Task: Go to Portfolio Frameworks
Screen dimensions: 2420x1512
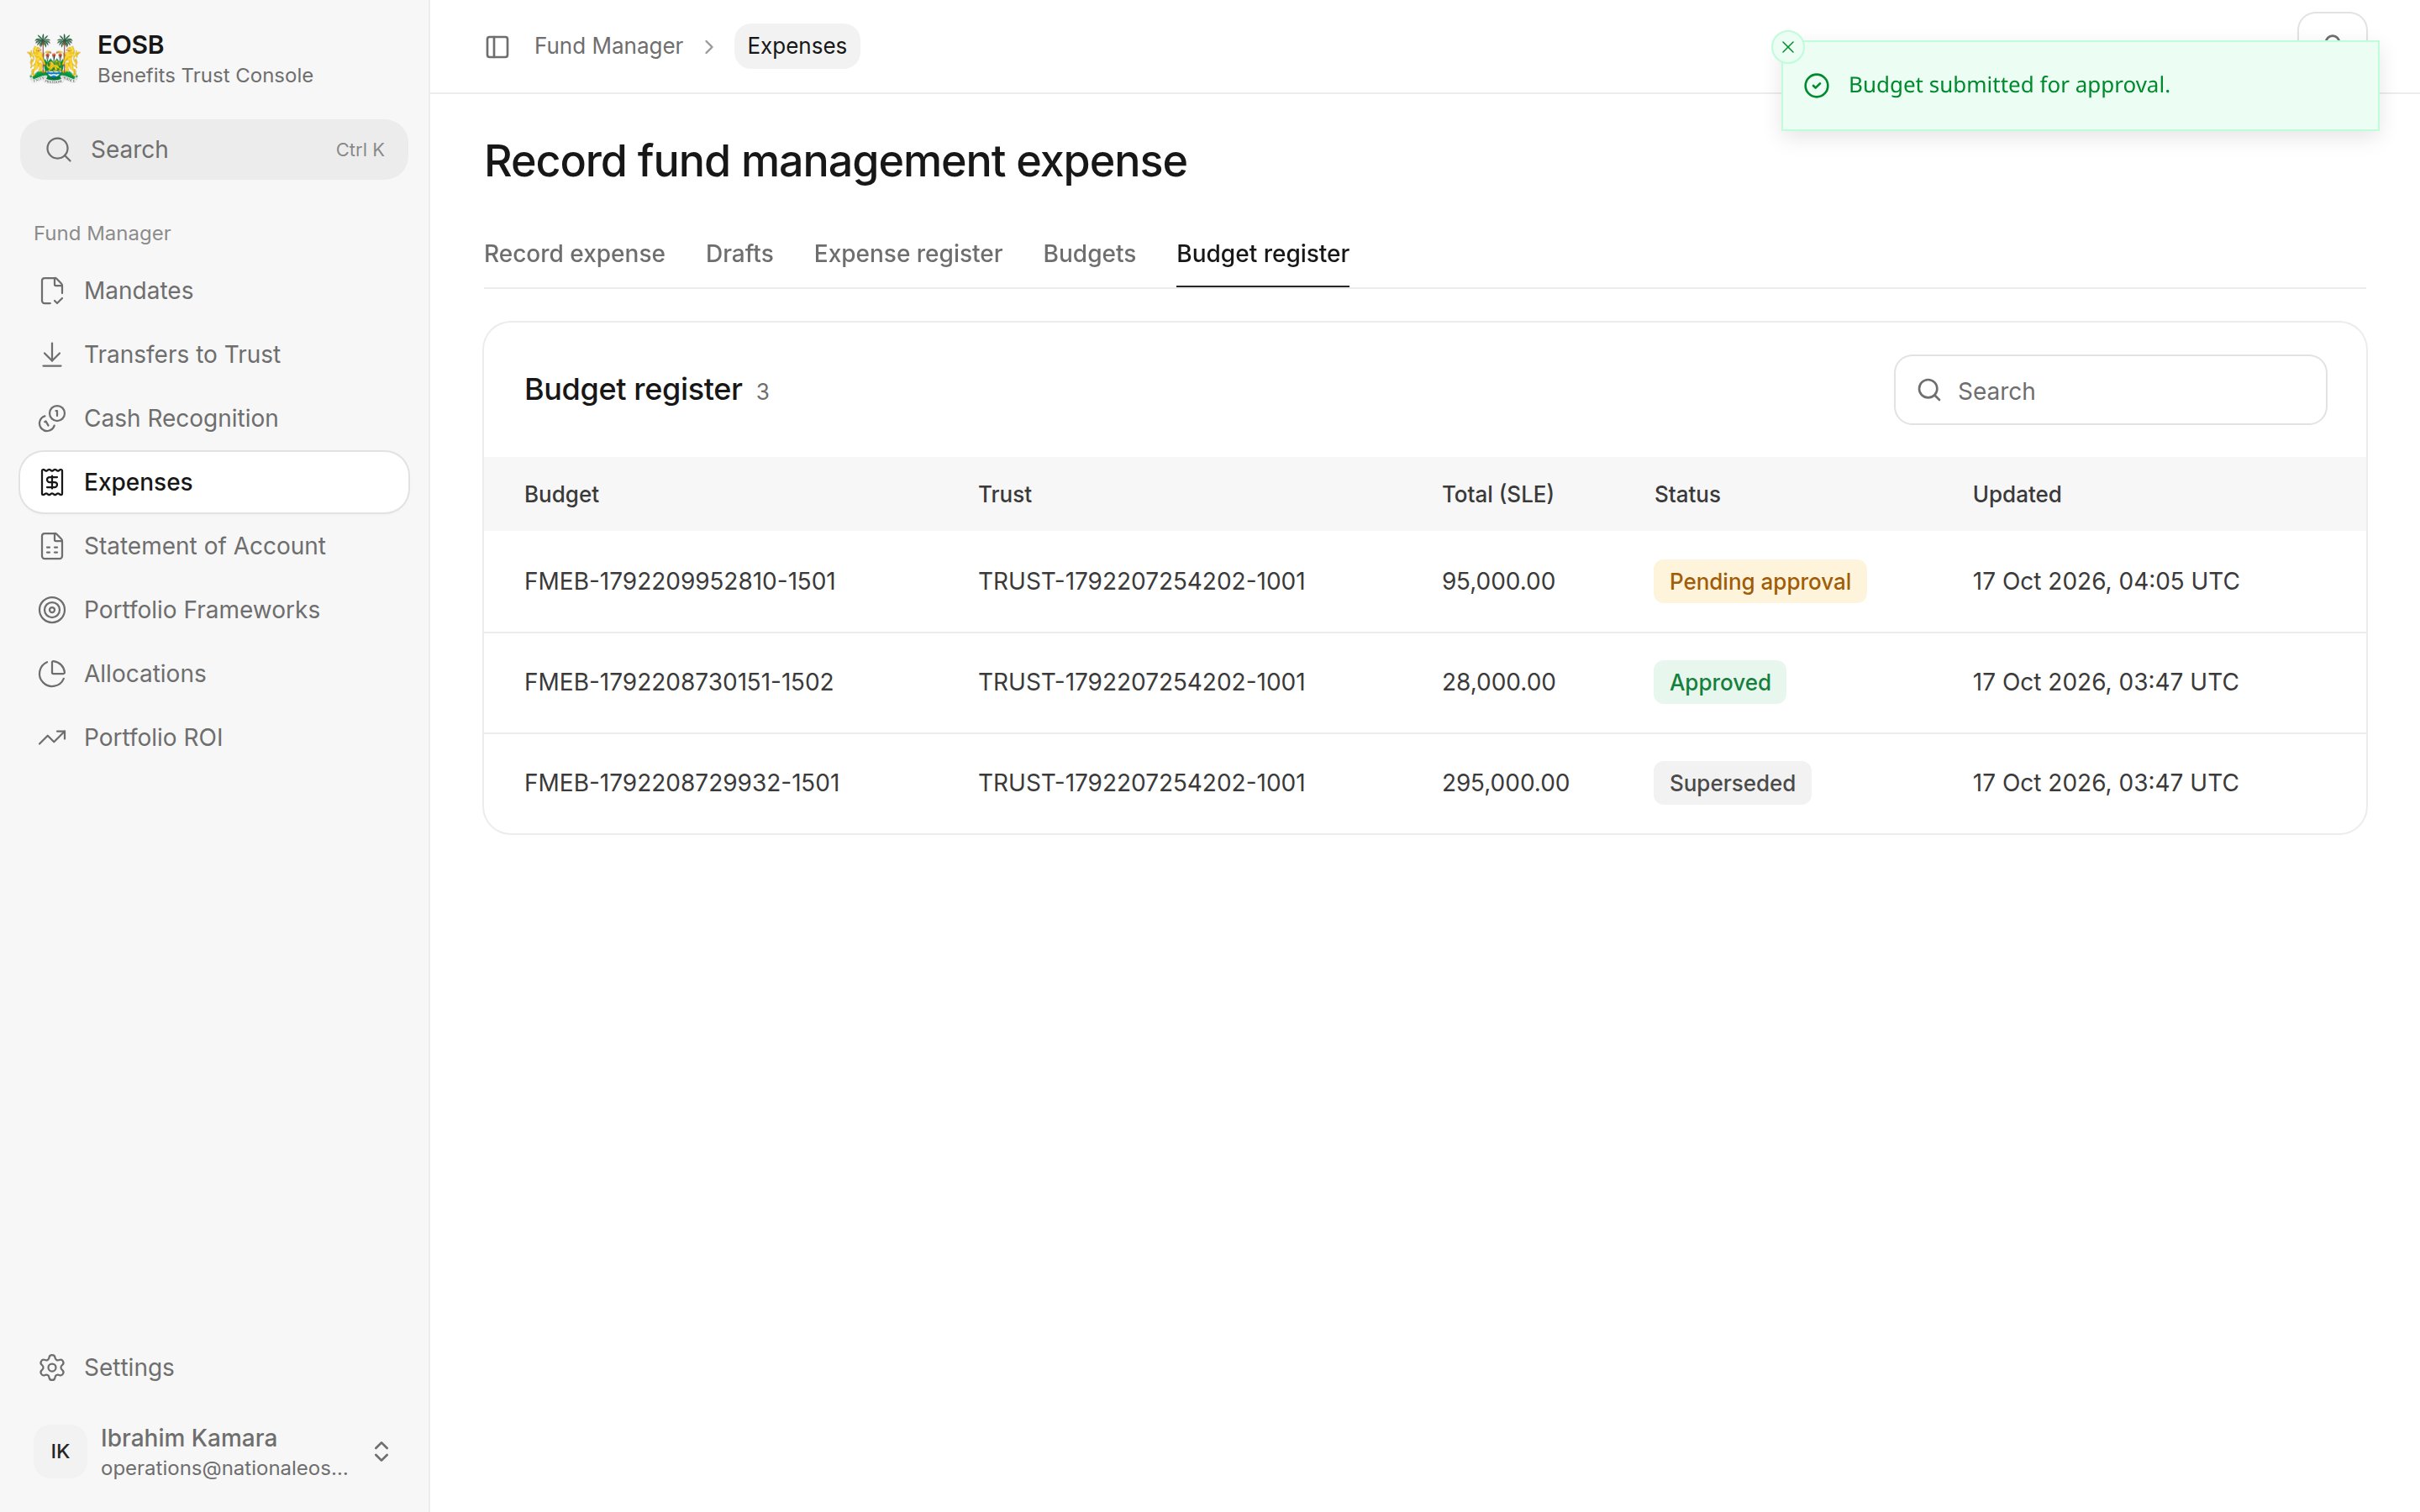Action: pyautogui.click(x=214, y=610)
